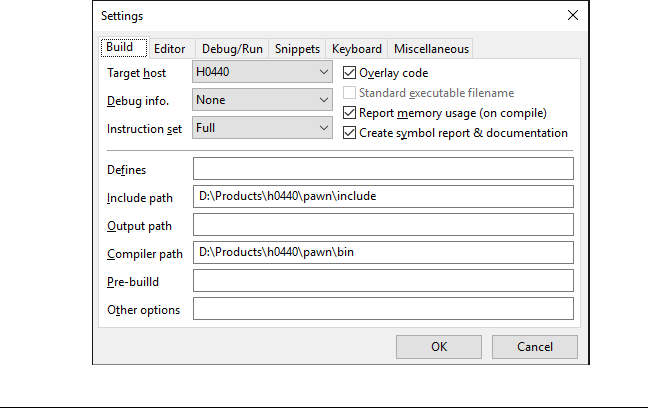Close the Settings dialog window
The width and height of the screenshot is (648, 408).
pyautogui.click(x=573, y=16)
